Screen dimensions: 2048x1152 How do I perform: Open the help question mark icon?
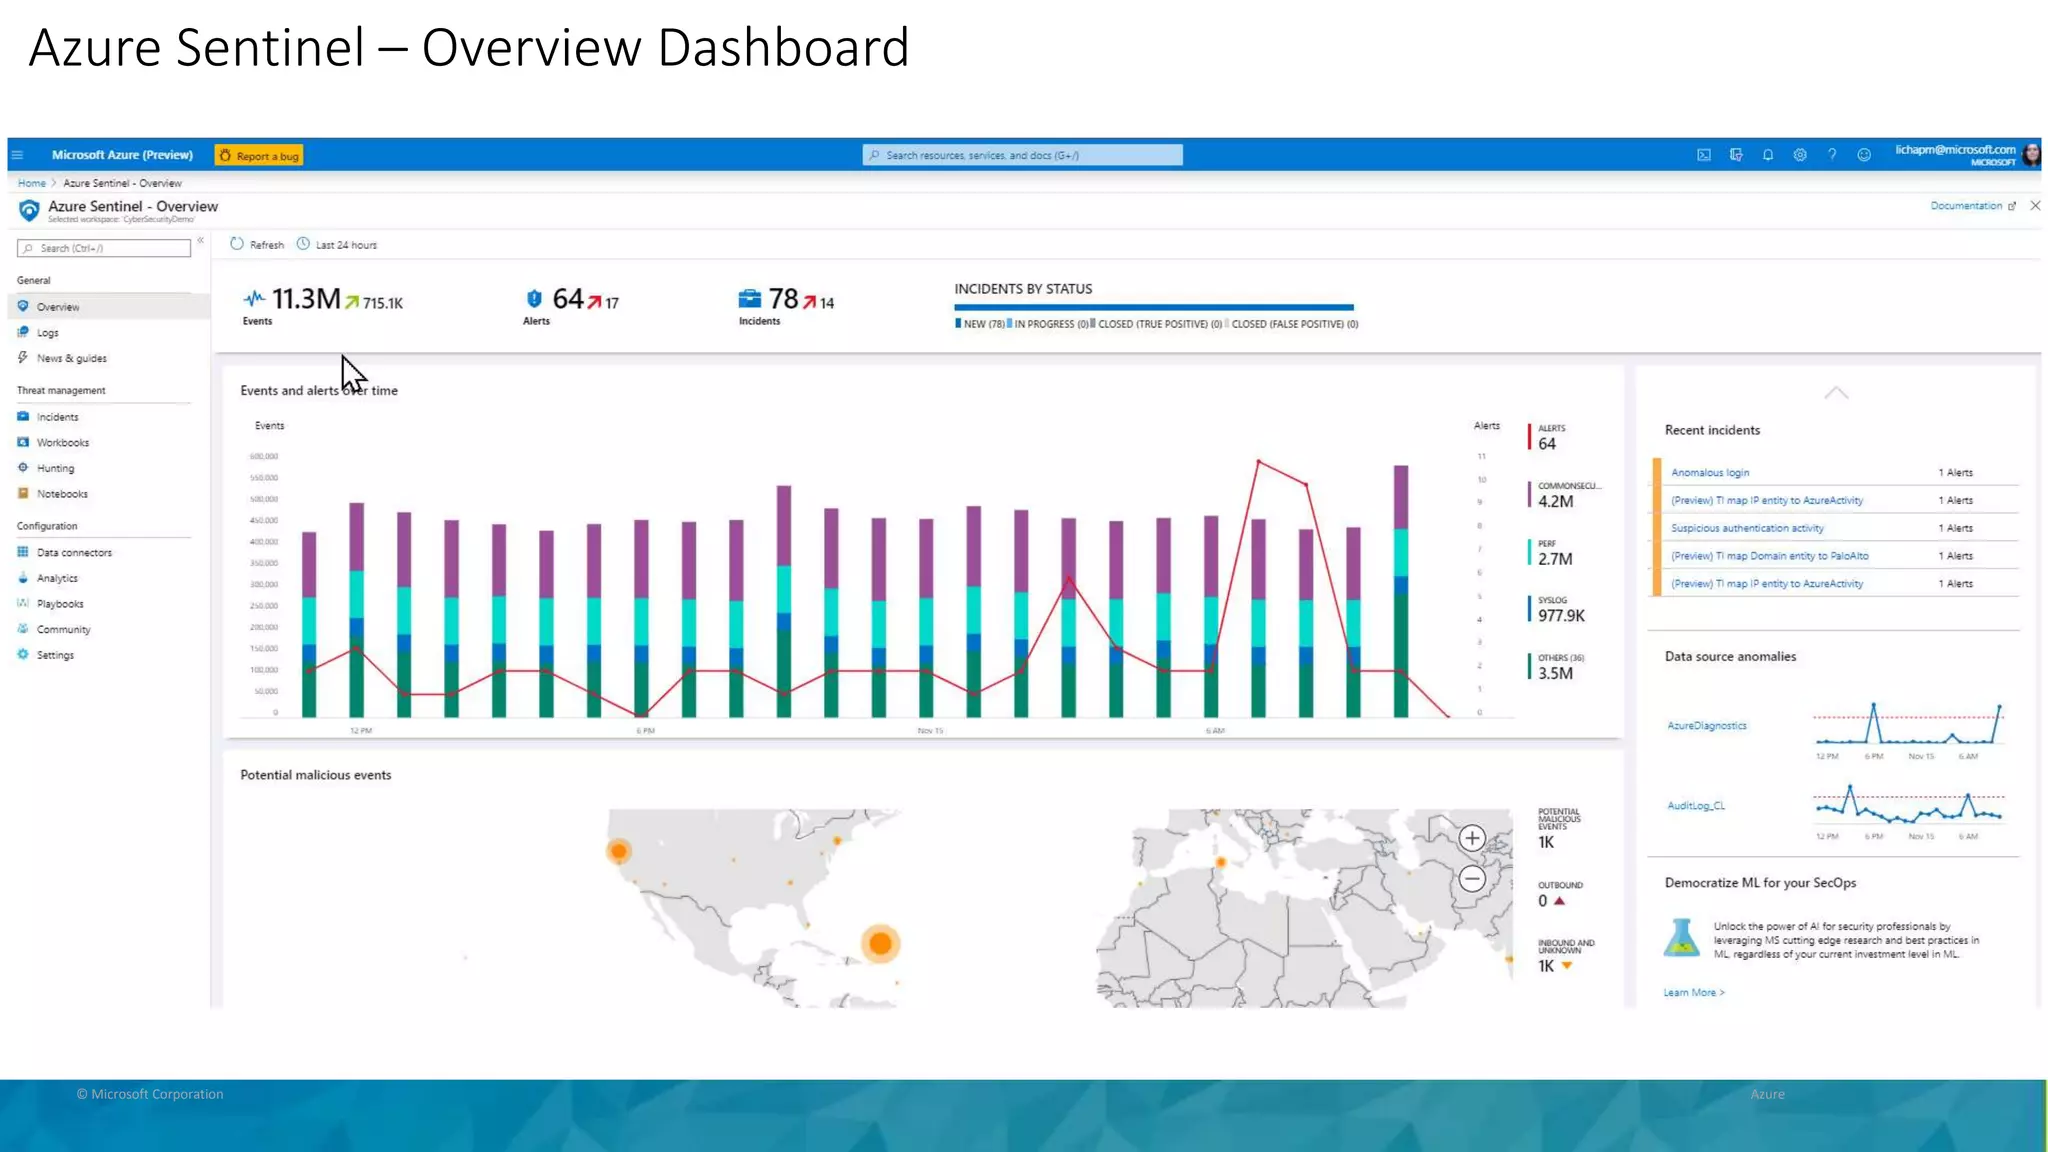pyautogui.click(x=1832, y=155)
